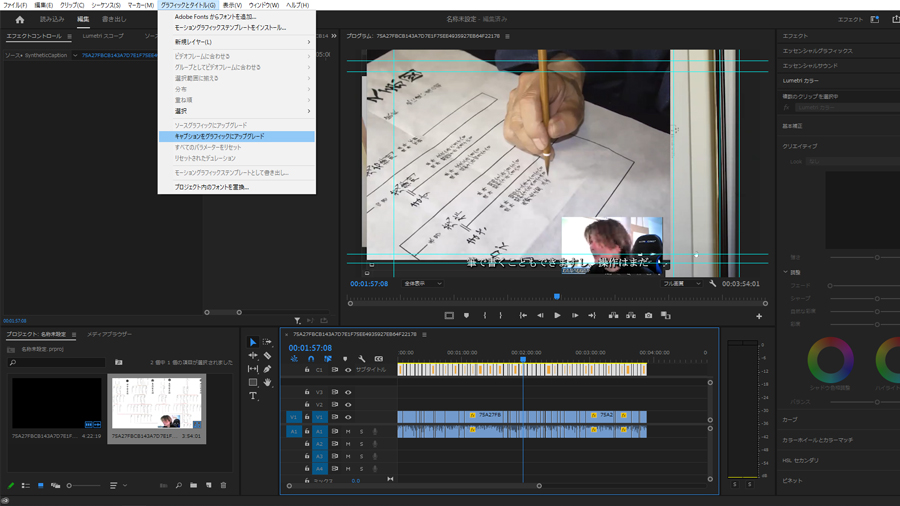
Task: Select the Rectangle tool
Action: pos(253,382)
